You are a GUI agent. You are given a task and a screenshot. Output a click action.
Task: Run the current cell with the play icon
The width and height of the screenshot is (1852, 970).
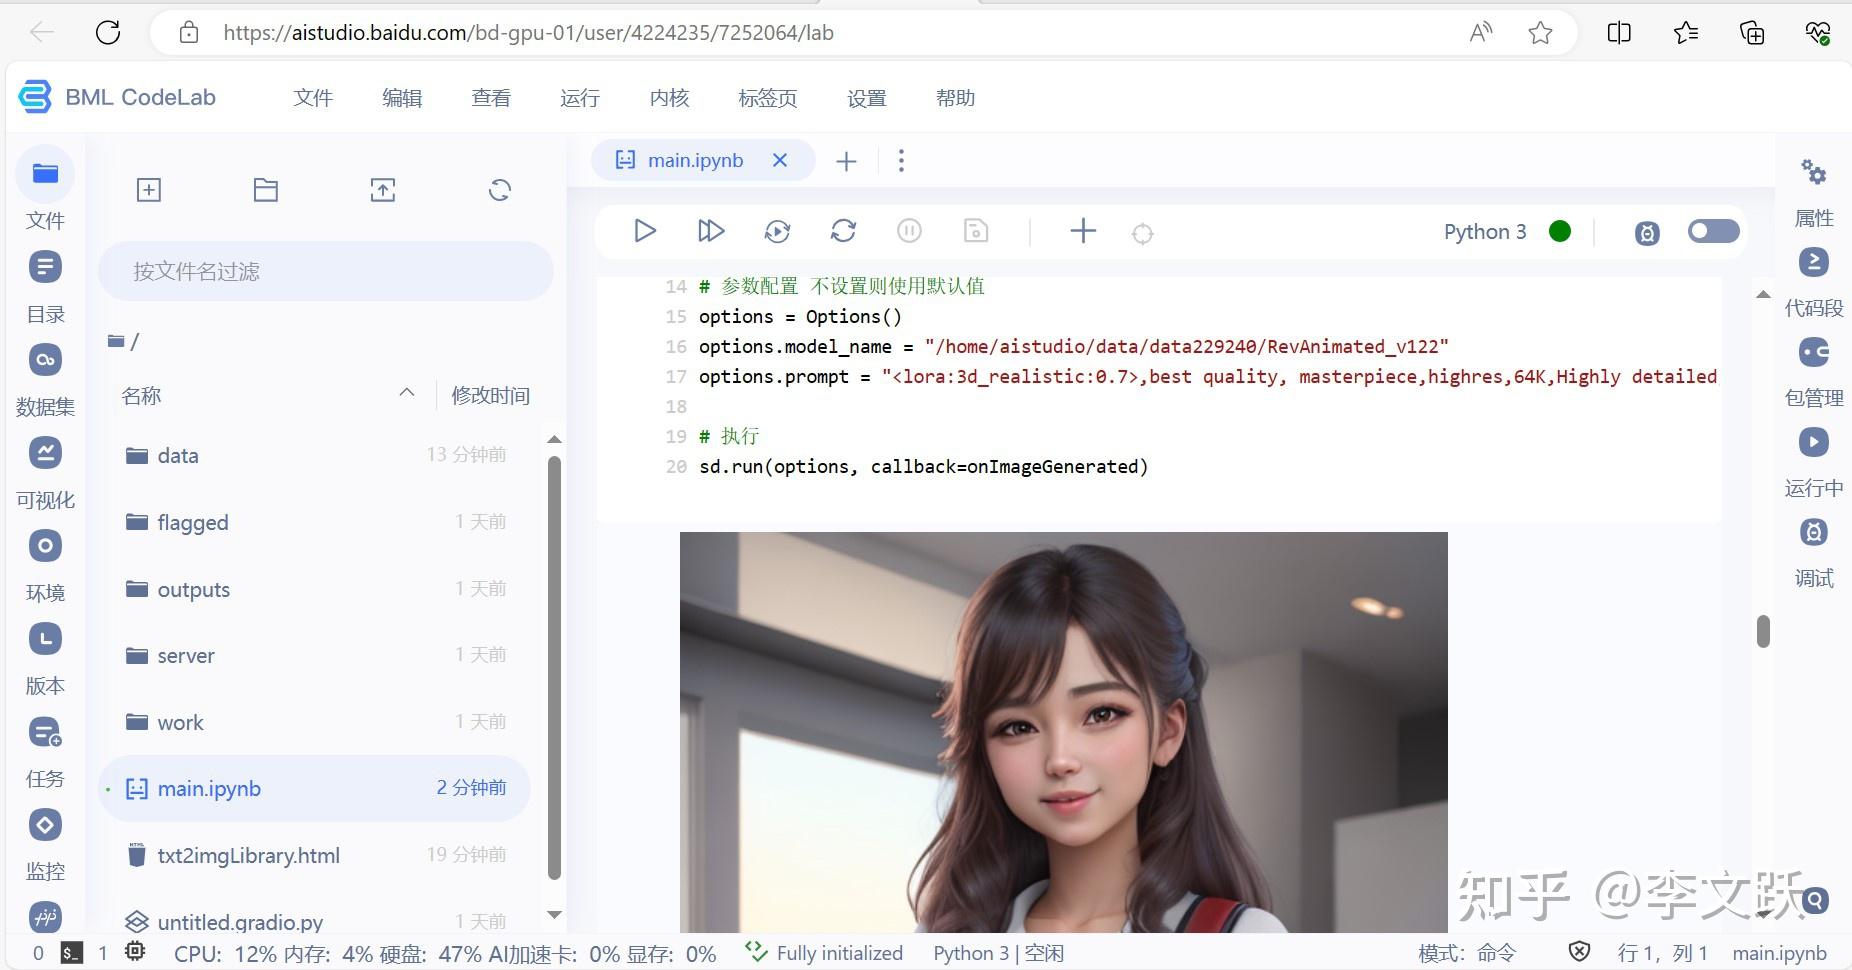644,231
